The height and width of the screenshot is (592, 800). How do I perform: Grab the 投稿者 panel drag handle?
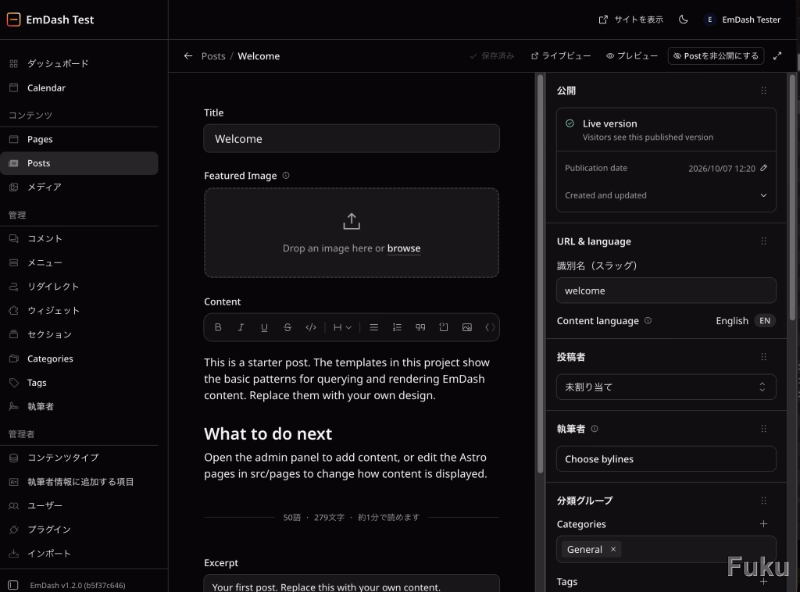[x=764, y=357]
